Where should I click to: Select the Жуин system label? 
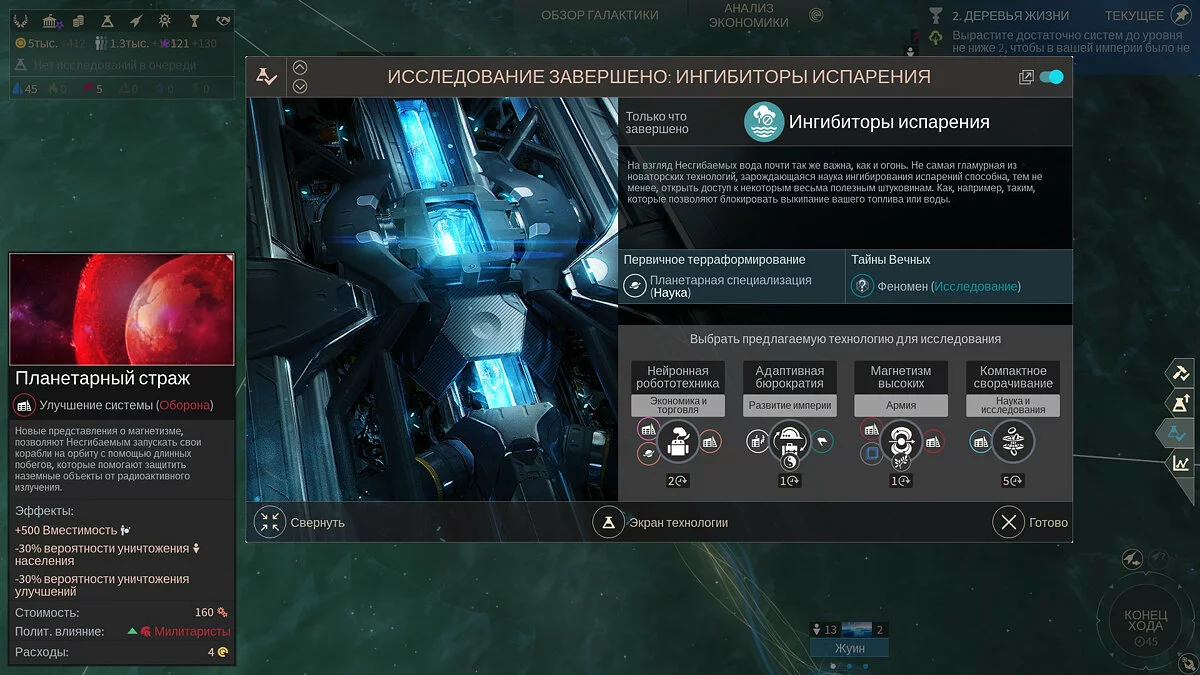point(848,647)
